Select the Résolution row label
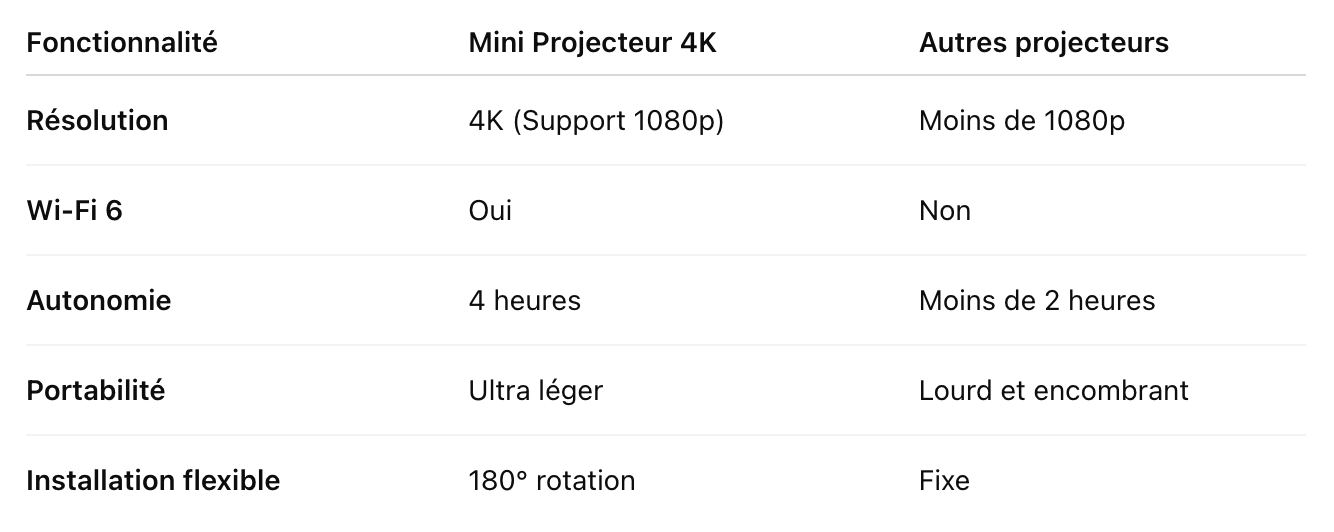The image size is (1334, 532). (x=97, y=121)
